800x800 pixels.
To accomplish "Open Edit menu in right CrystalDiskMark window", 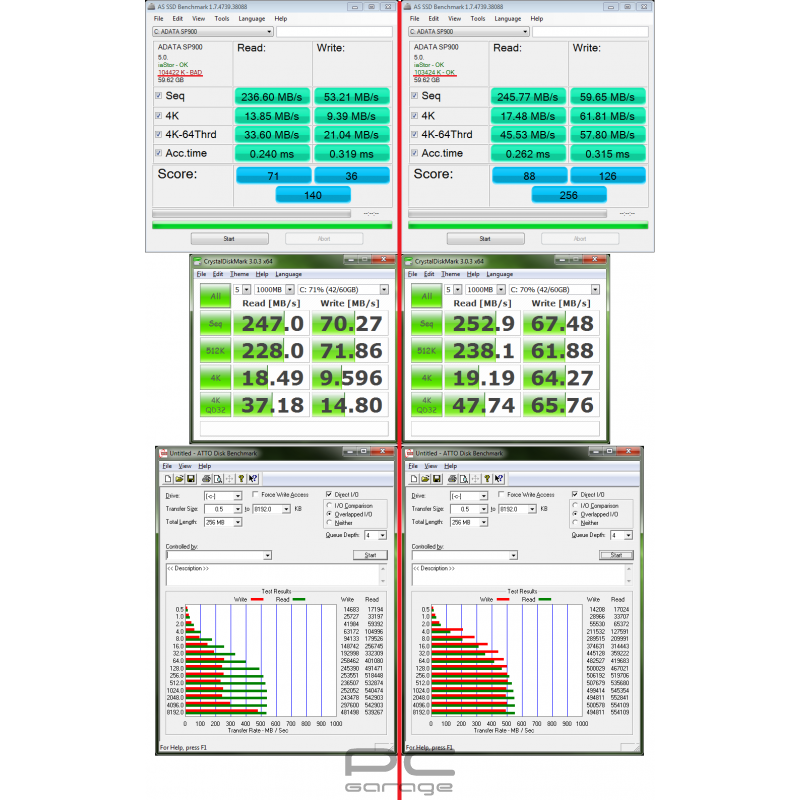I will [x=429, y=274].
